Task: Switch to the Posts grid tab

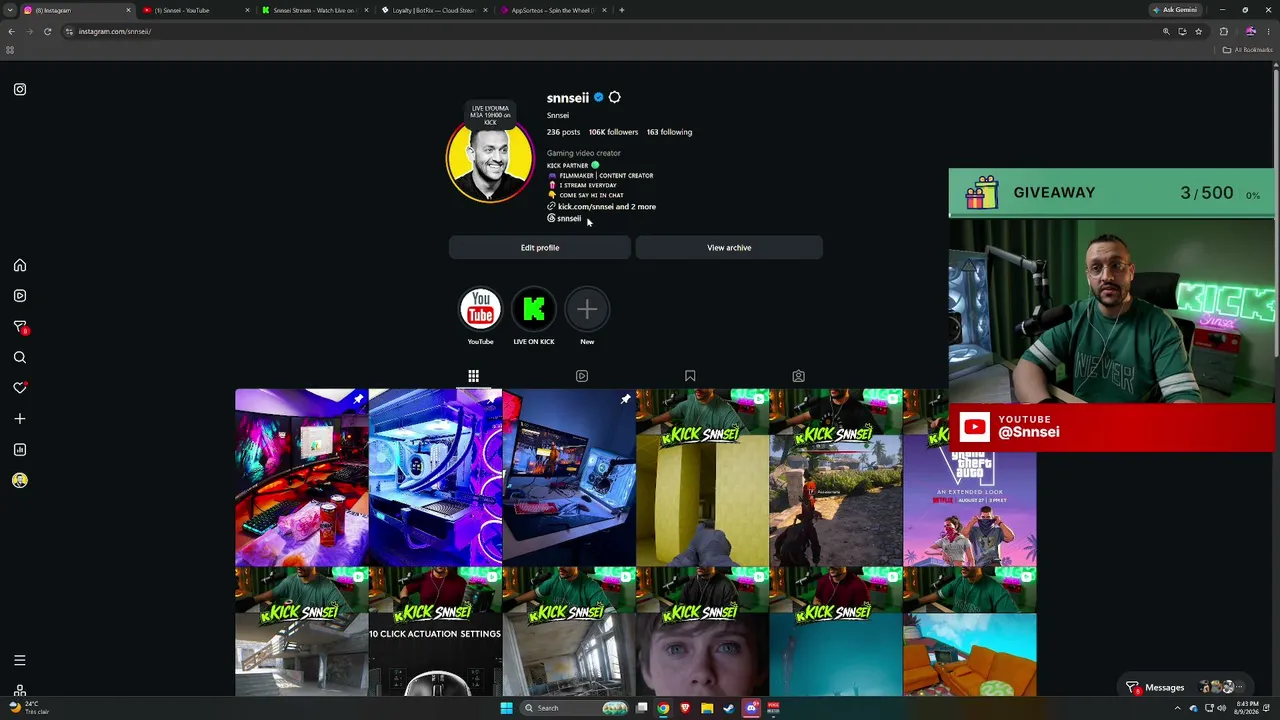Action: (x=473, y=376)
